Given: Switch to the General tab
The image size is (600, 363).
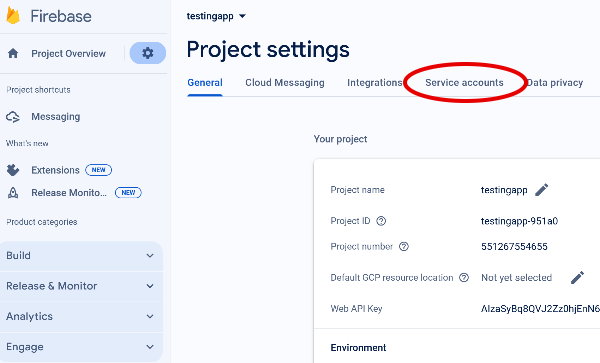Looking at the screenshot, I should [205, 83].
